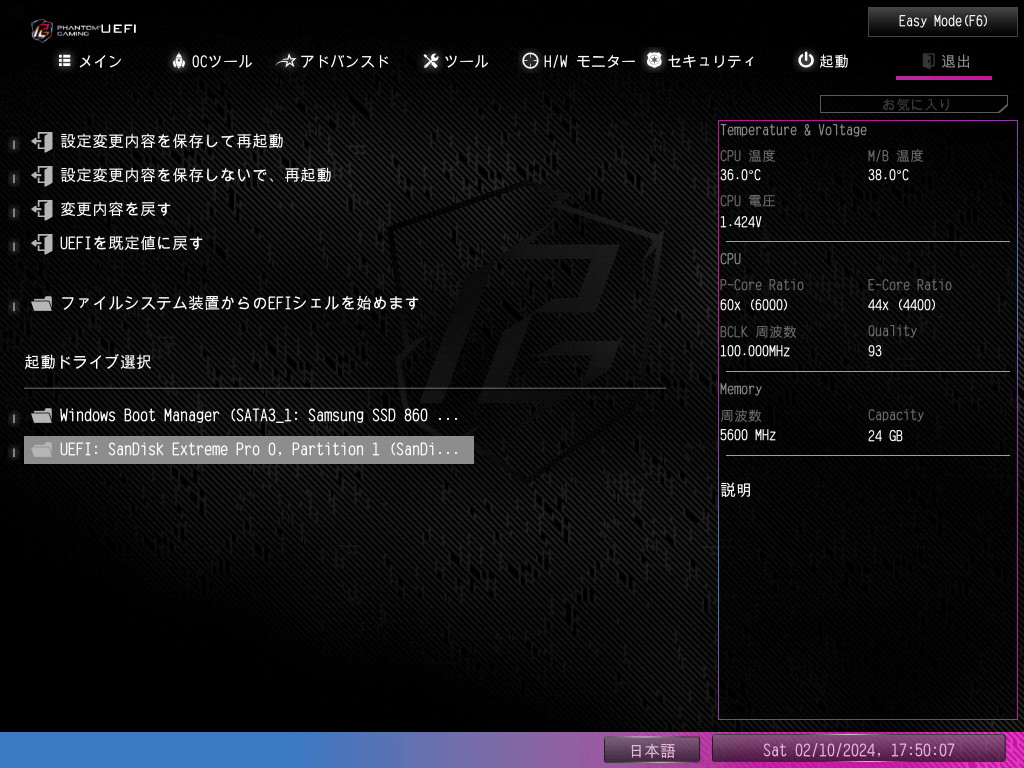This screenshot has height=768, width=1024.
Task: Click the M/B 温度 value 38.0°C
Action: tap(888, 176)
